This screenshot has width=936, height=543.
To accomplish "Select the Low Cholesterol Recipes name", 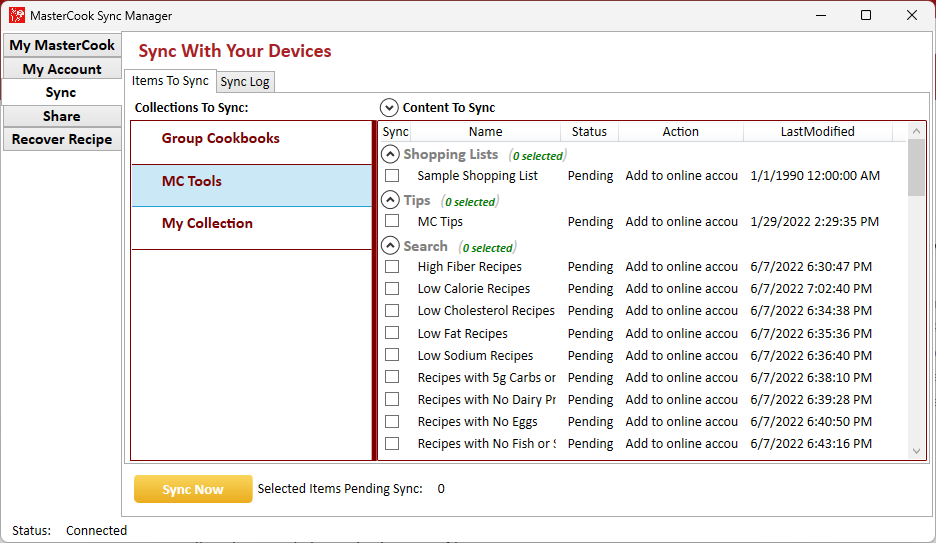I will click(486, 311).
